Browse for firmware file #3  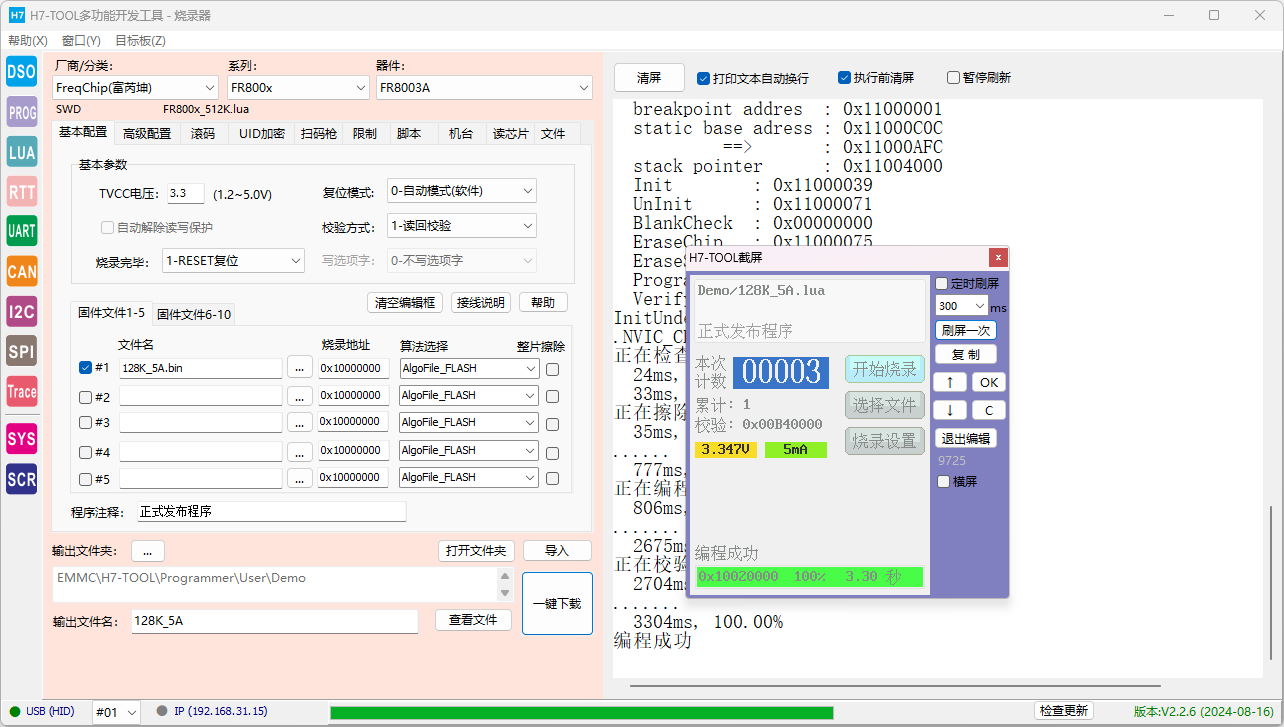(x=299, y=423)
